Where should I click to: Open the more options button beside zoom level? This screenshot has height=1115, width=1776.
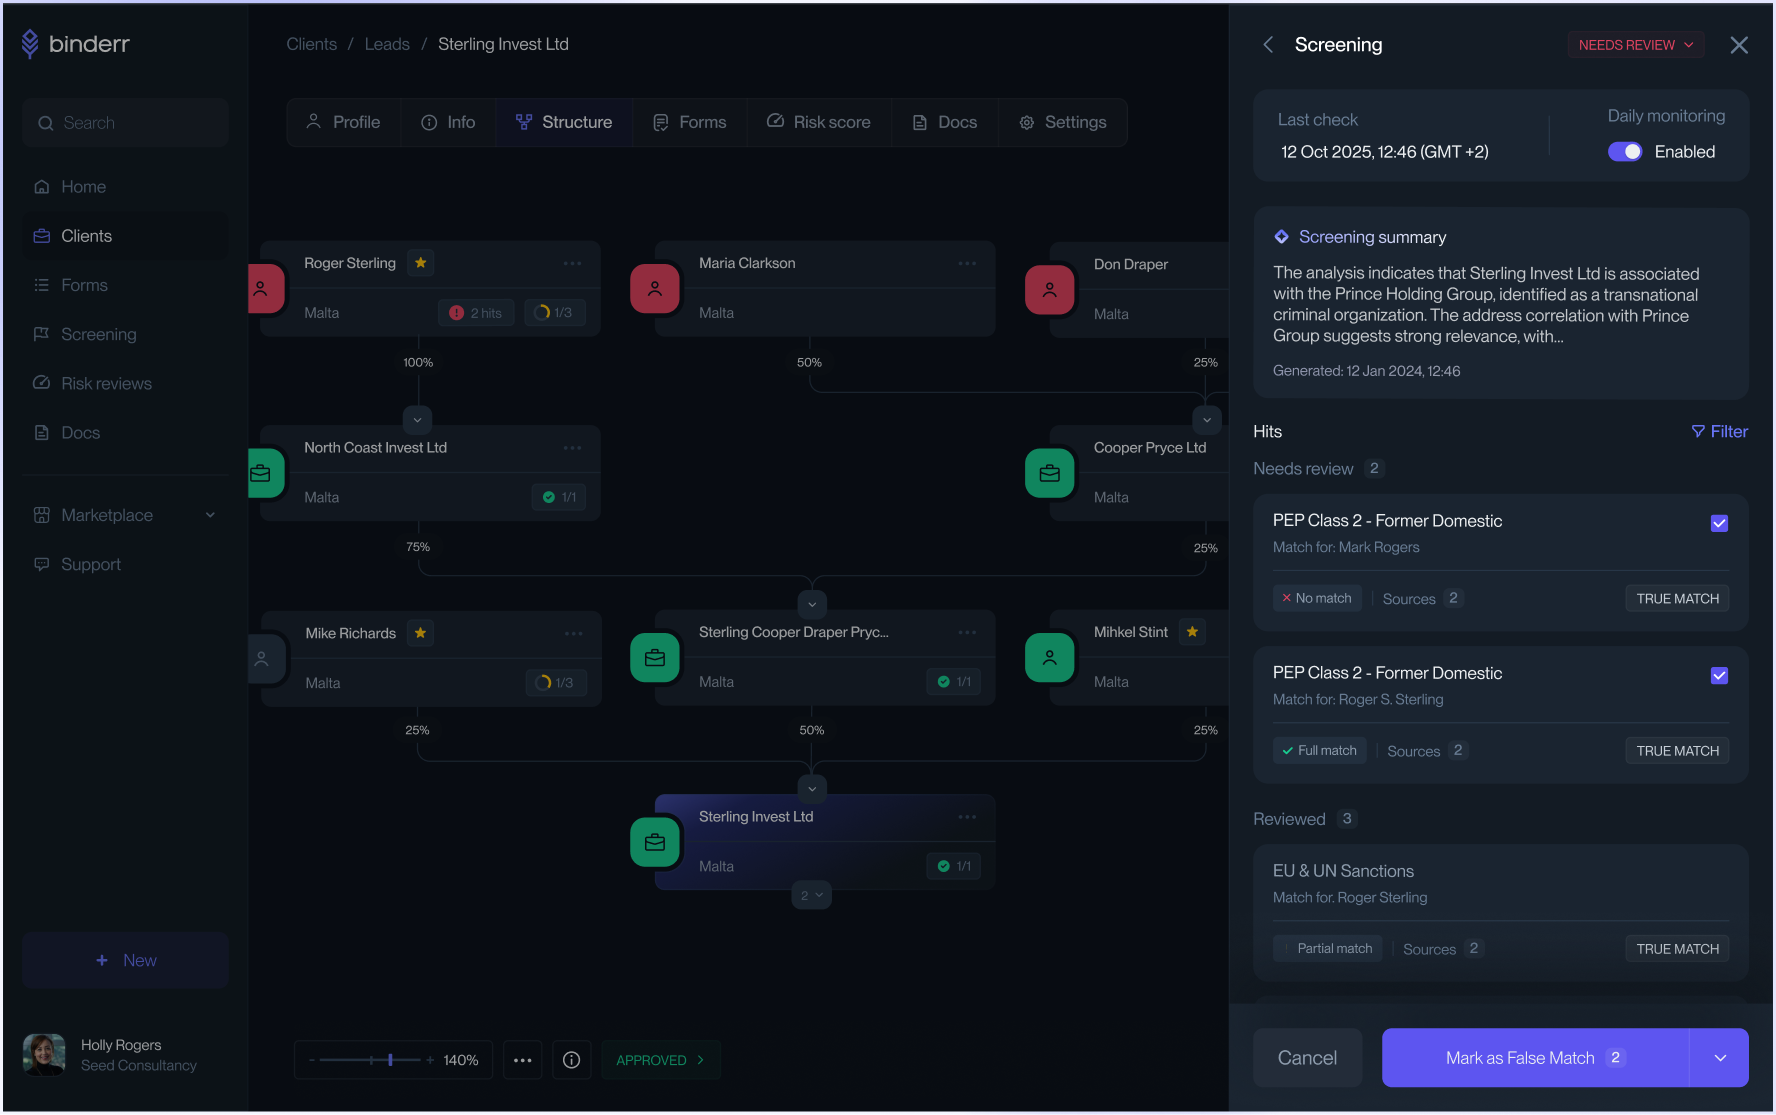point(522,1060)
